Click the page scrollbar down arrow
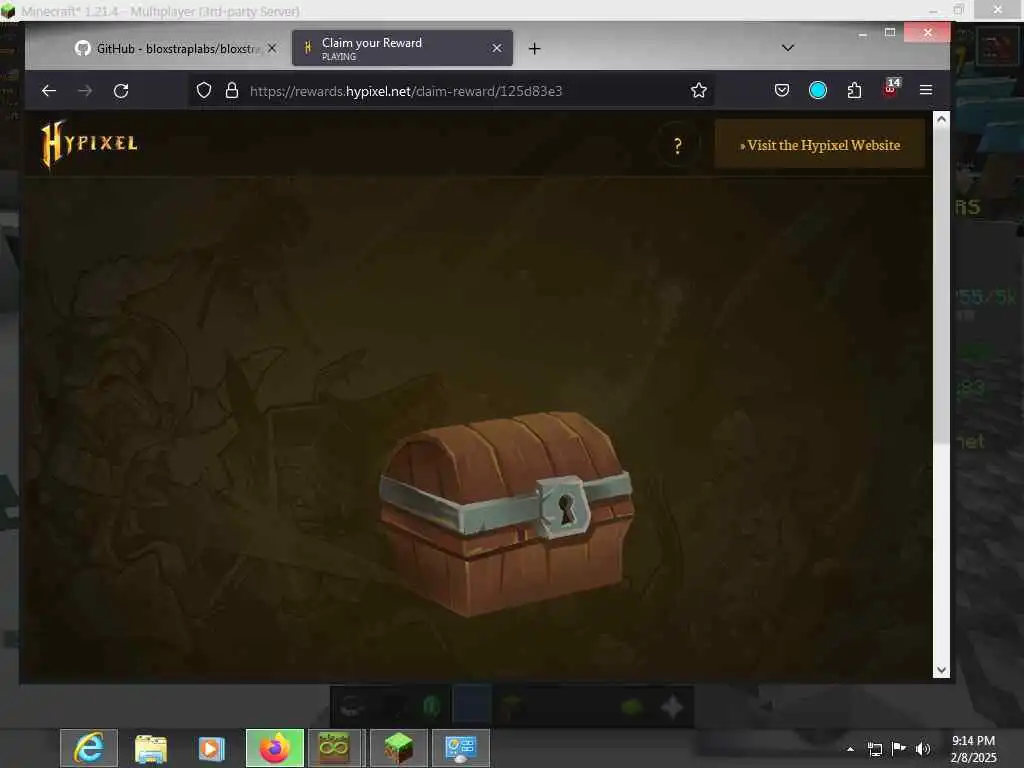Screen dimensions: 1024x768 click(941, 670)
